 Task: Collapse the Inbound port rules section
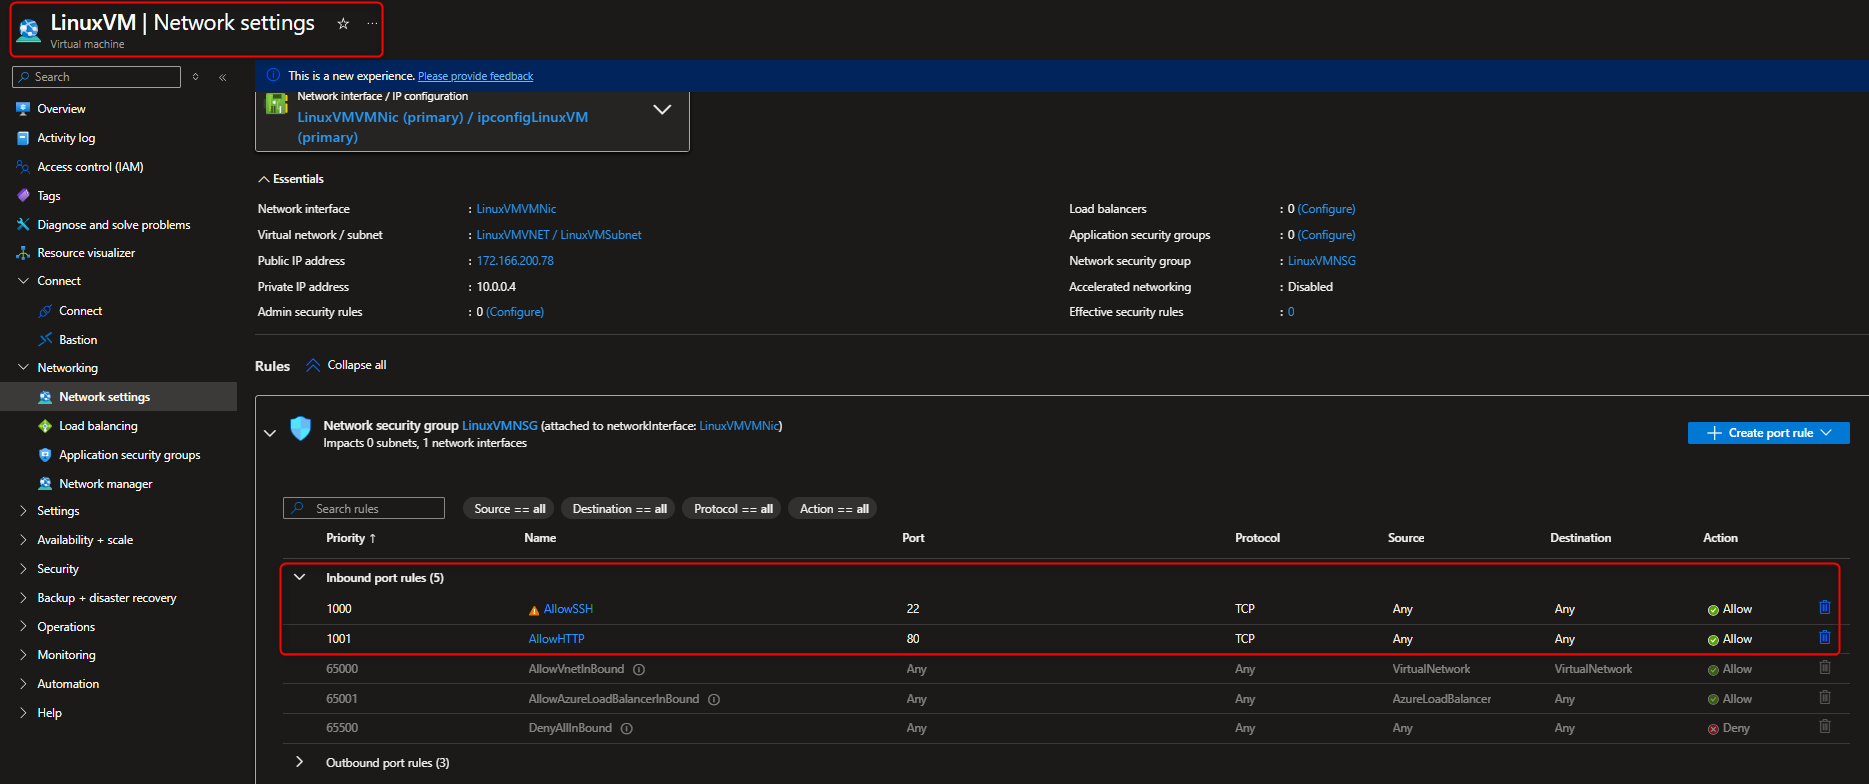pos(299,577)
